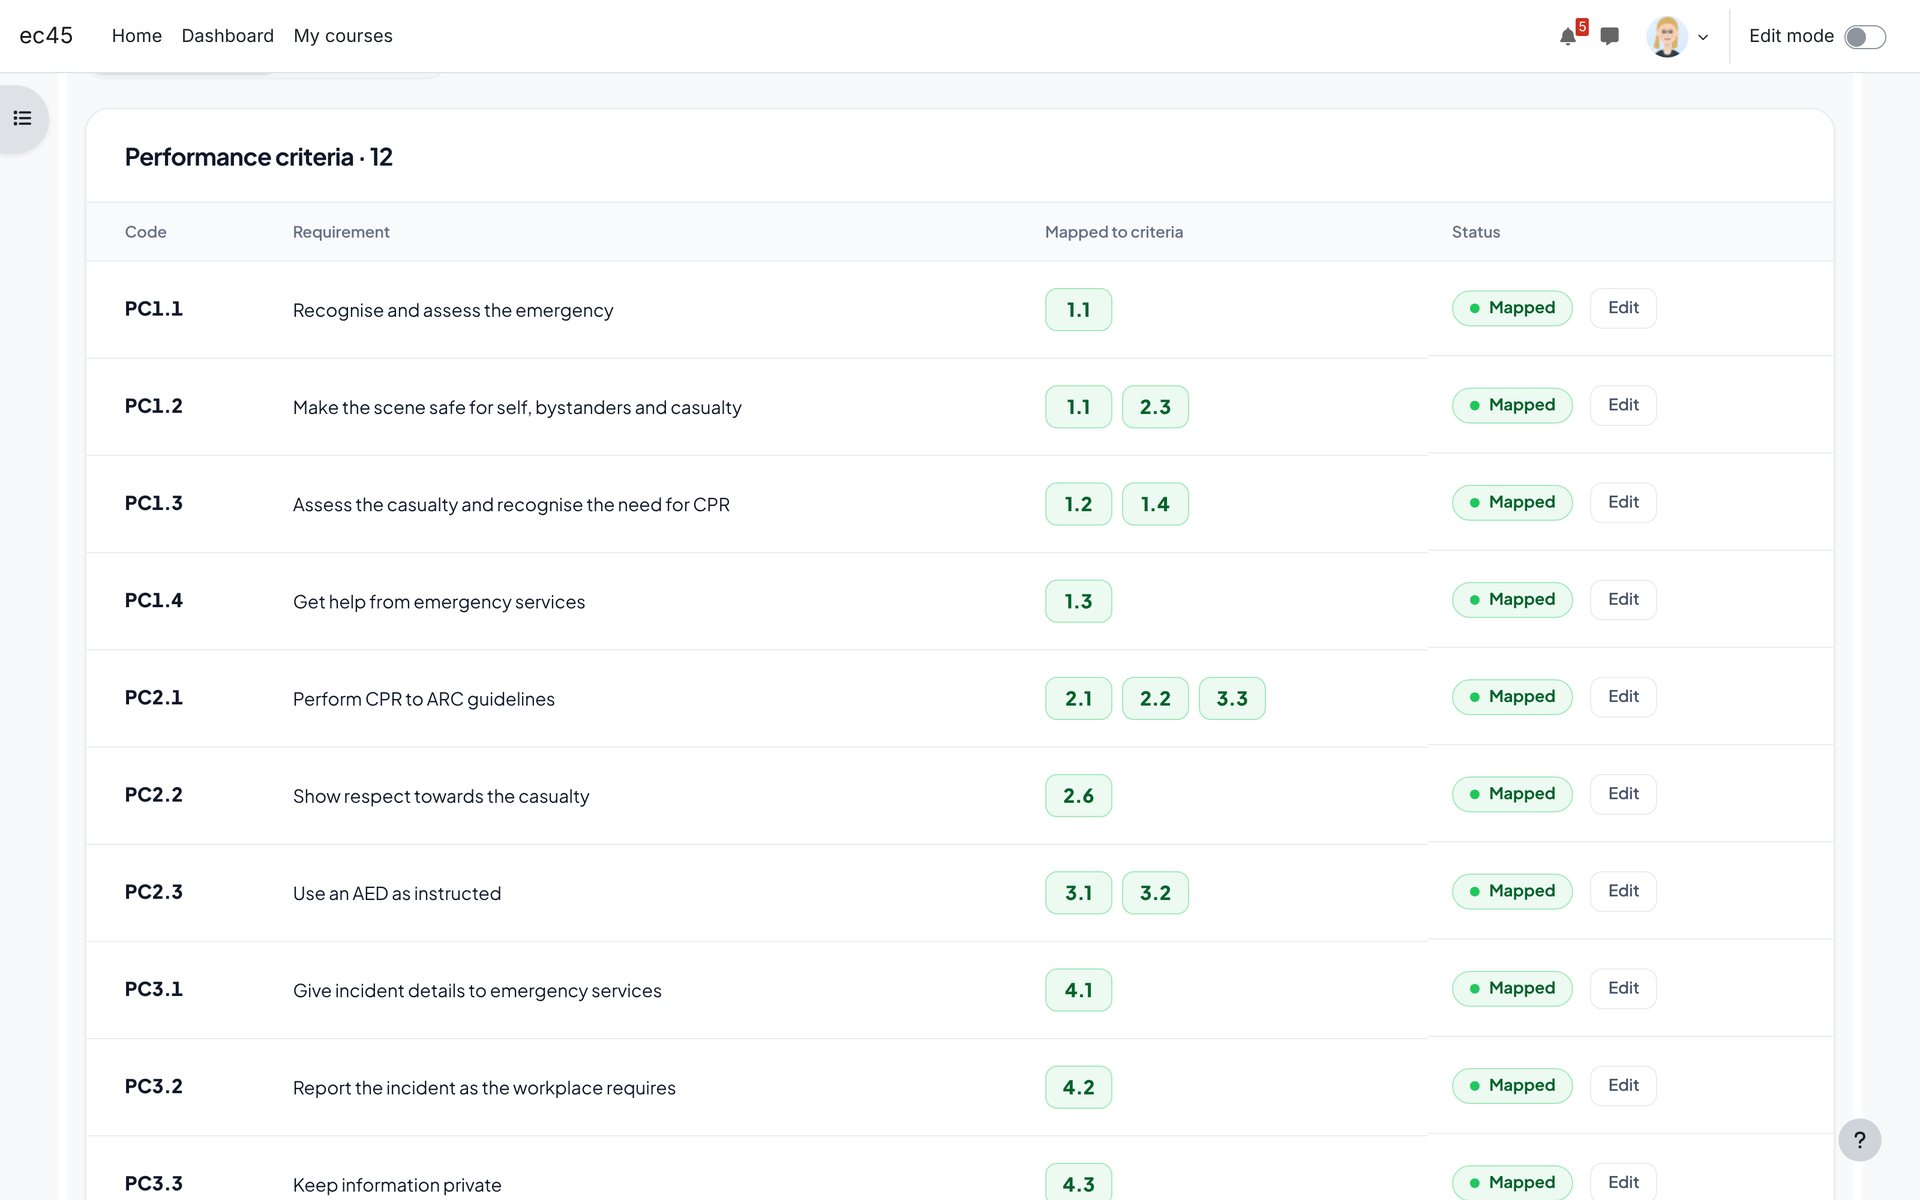Click the 'Mapped to criteria' column header
The image size is (1920, 1200).
pos(1114,232)
